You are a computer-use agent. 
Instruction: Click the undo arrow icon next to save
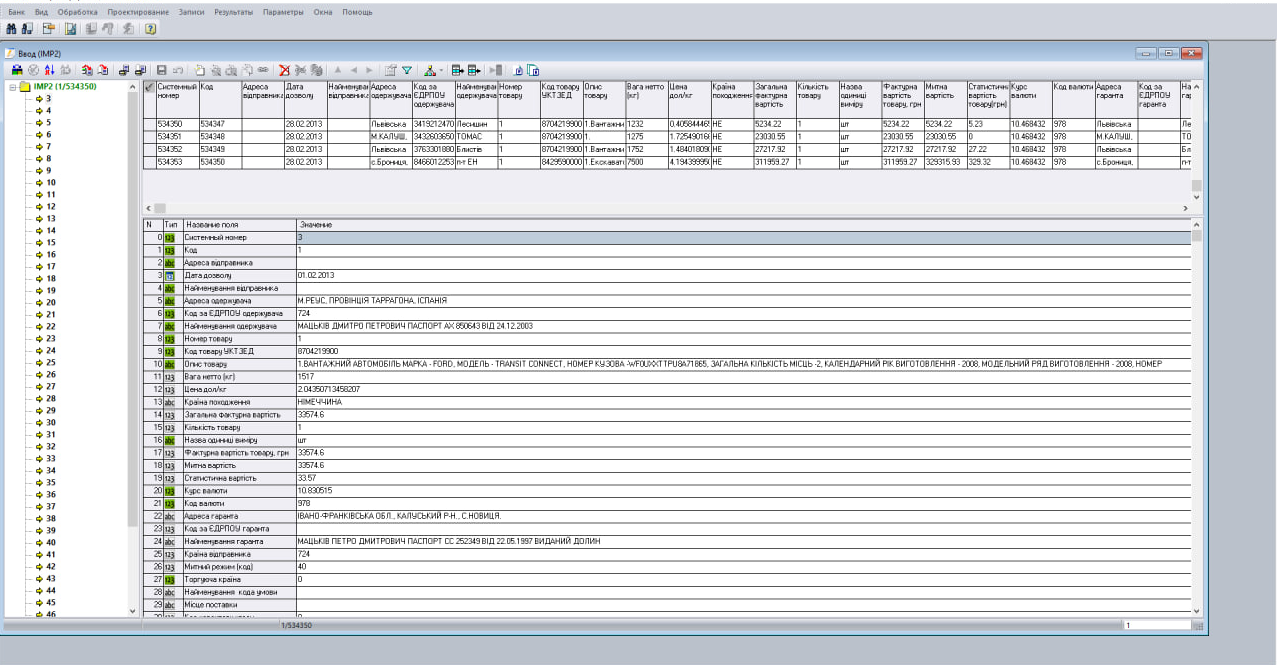(x=178, y=70)
